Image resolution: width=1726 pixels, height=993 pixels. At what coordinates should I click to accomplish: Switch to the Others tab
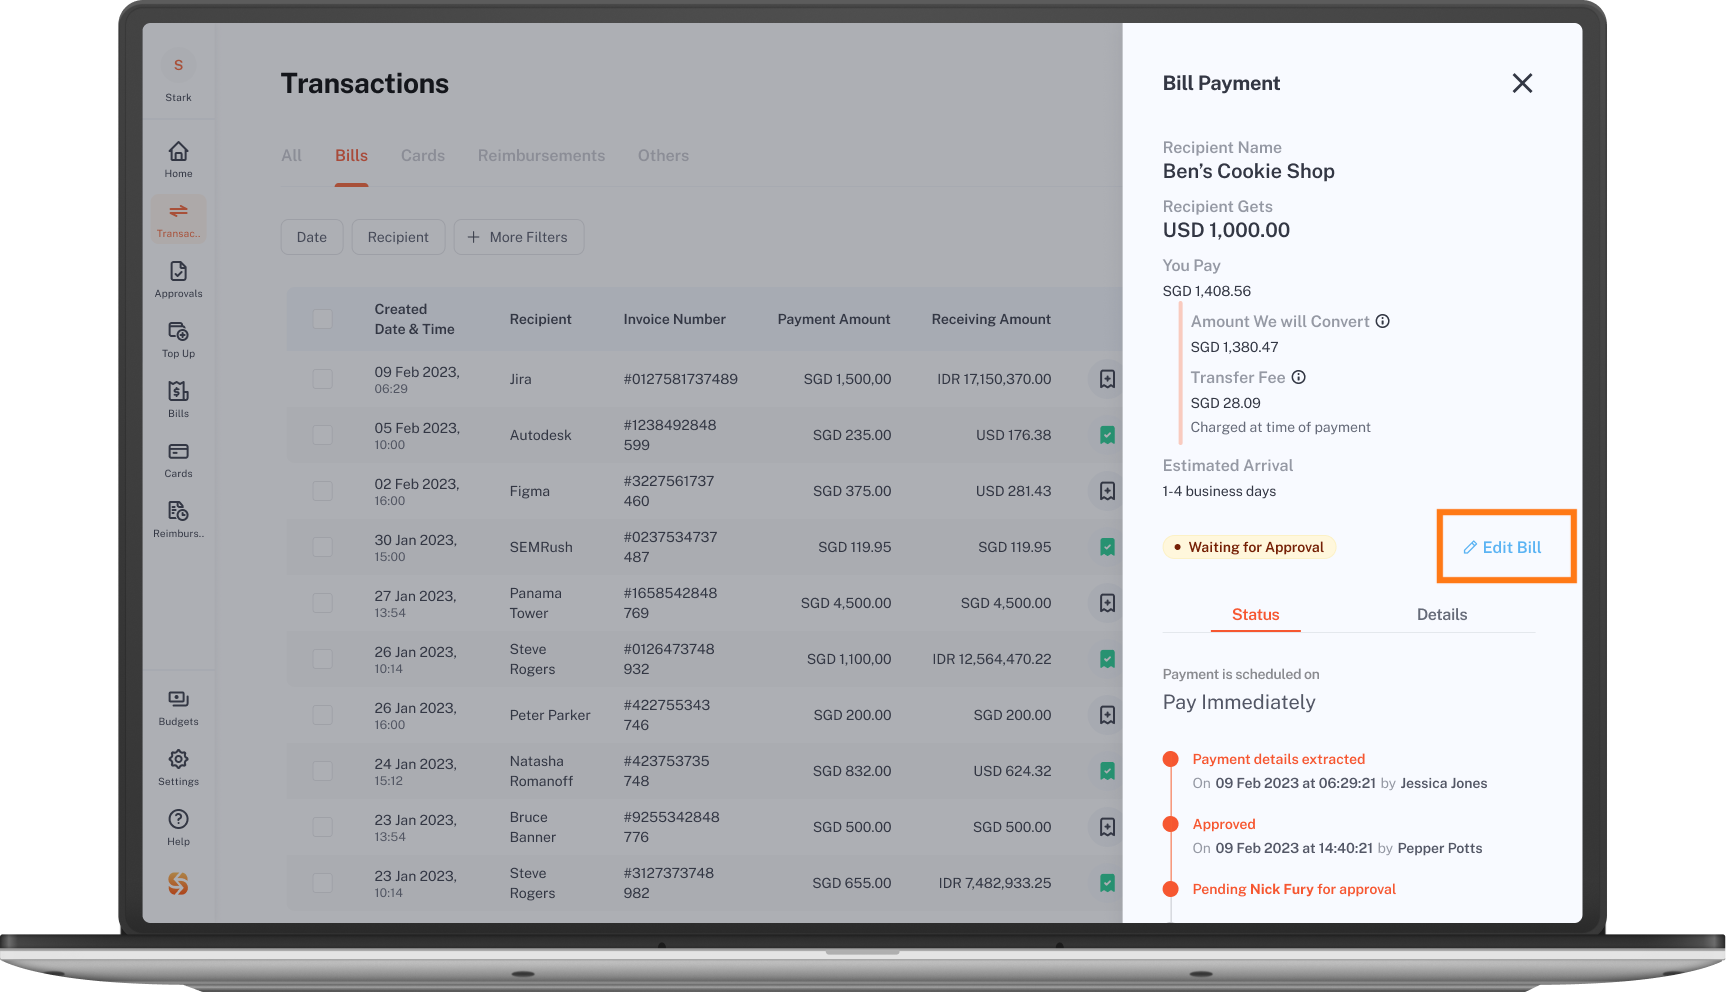coord(663,156)
